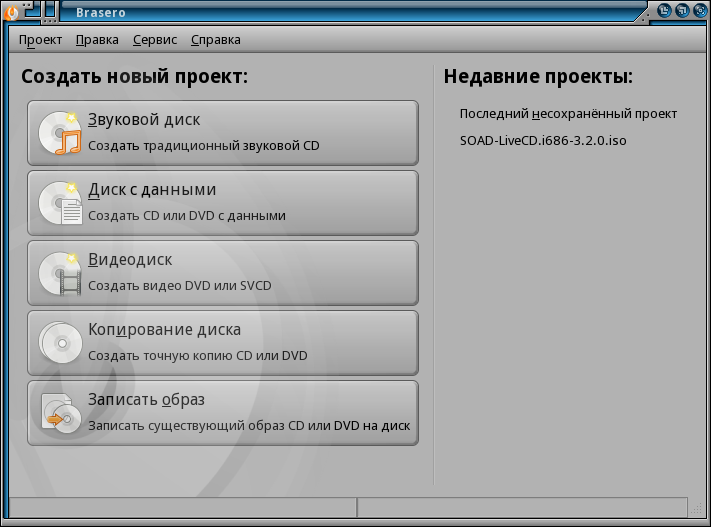
Task: Click the data disc document icon
Action: click(60, 203)
